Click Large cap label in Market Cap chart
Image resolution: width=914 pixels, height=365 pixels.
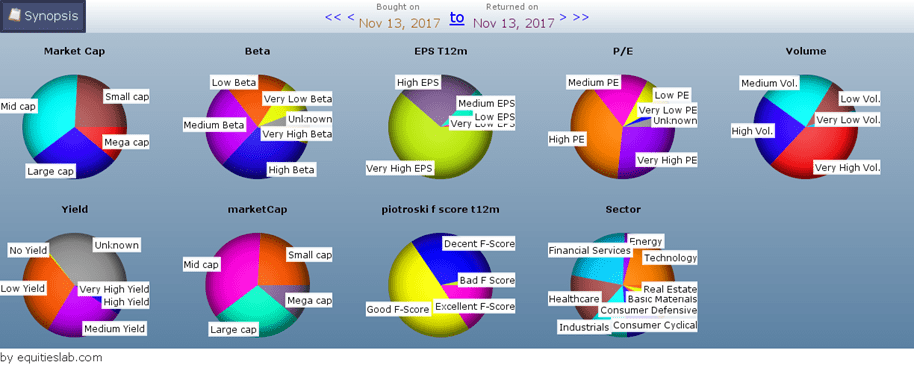50,171
